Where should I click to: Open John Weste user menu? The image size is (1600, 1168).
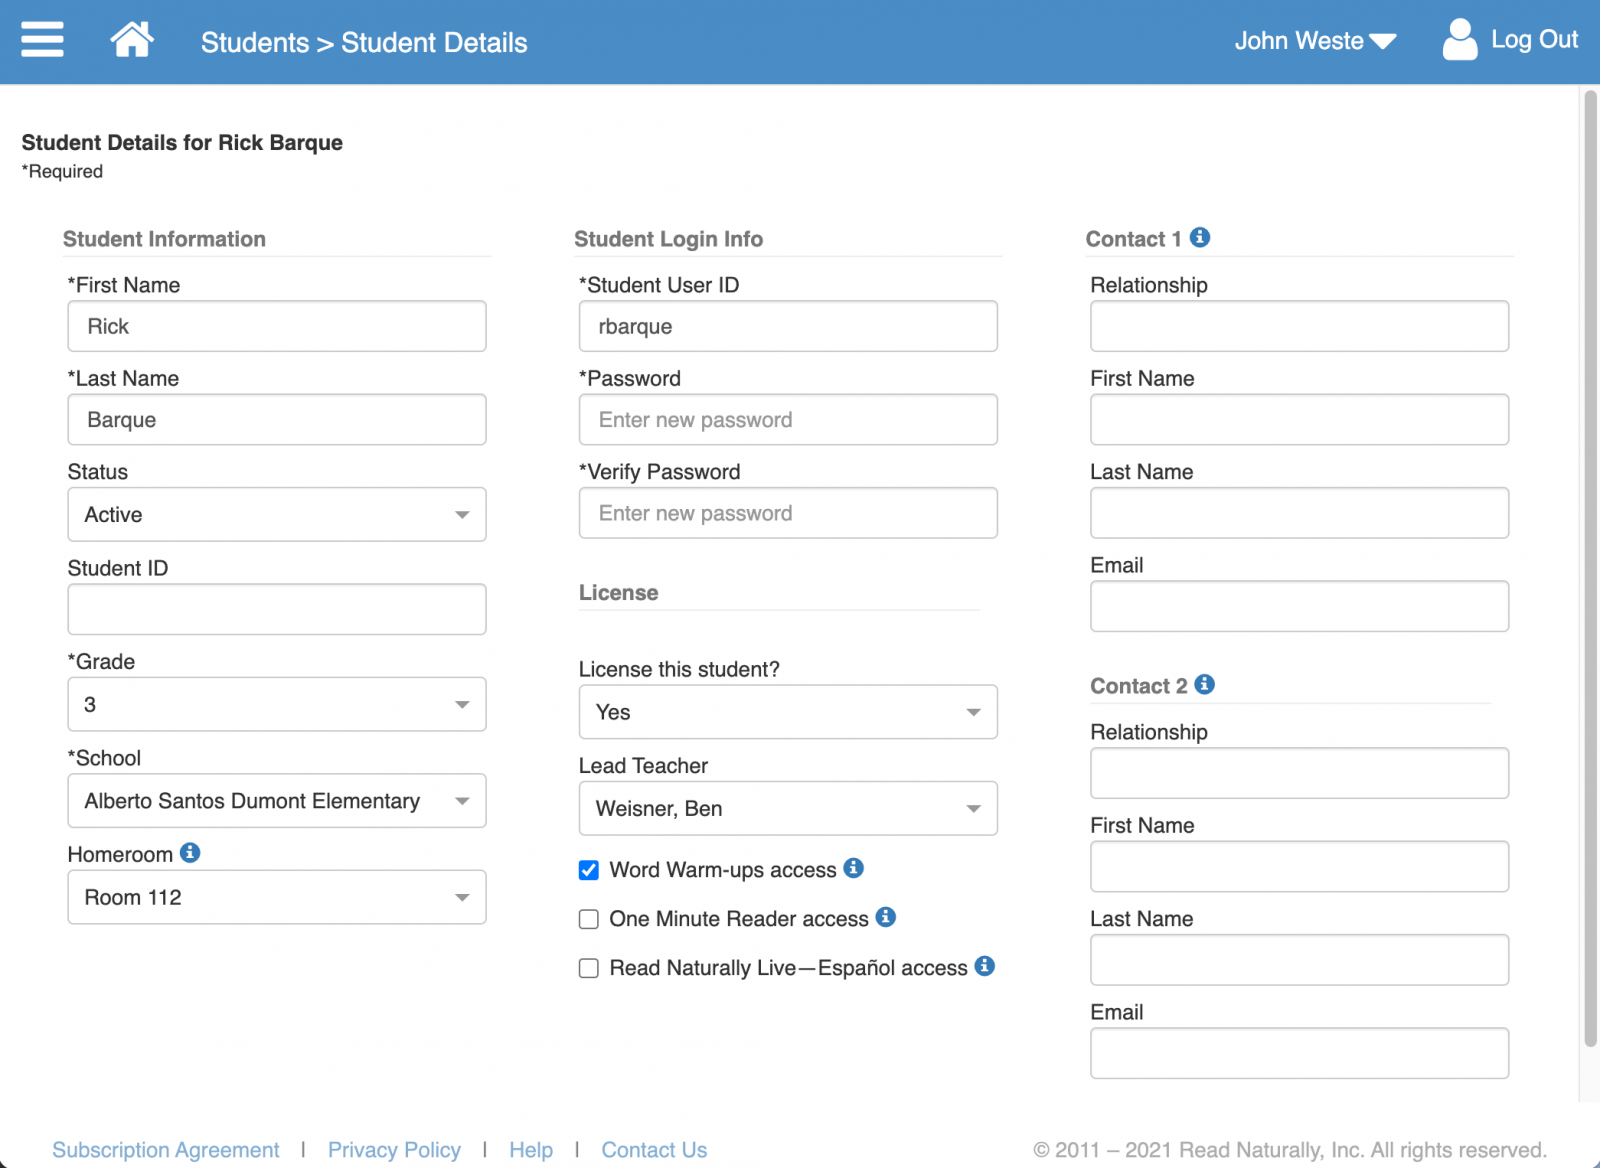pyautogui.click(x=1314, y=41)
